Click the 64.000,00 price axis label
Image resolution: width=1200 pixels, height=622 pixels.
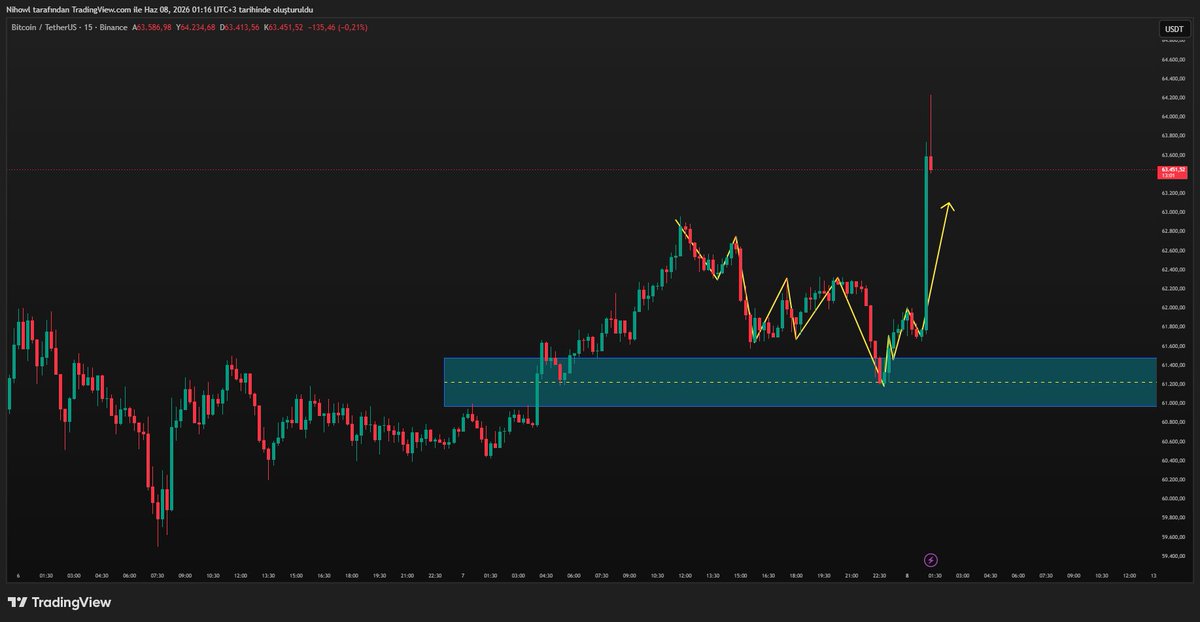coord(1174,117)
